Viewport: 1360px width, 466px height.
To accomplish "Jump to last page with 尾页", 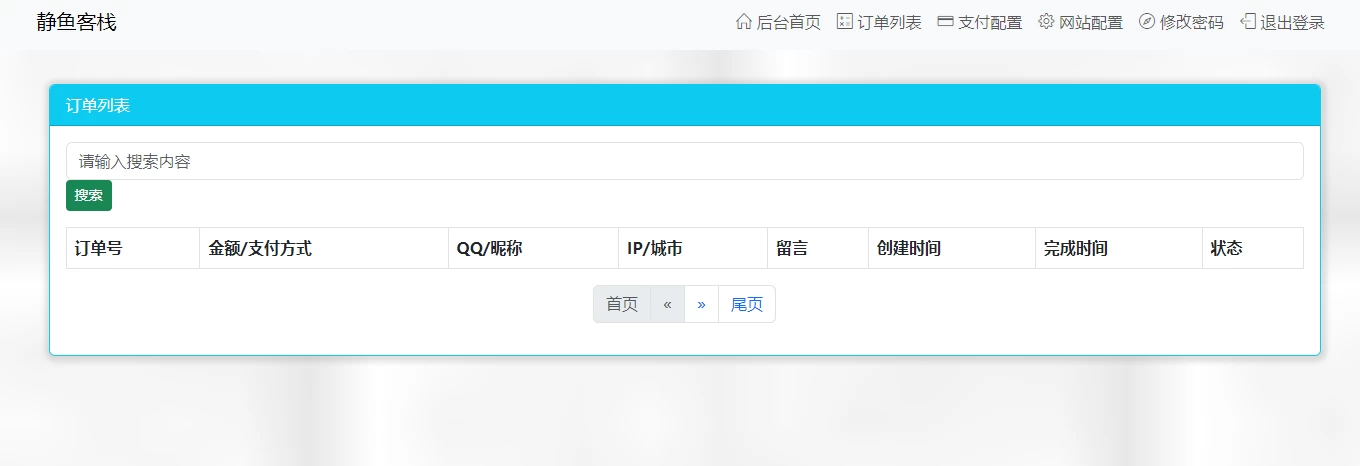I will (746, 304).
